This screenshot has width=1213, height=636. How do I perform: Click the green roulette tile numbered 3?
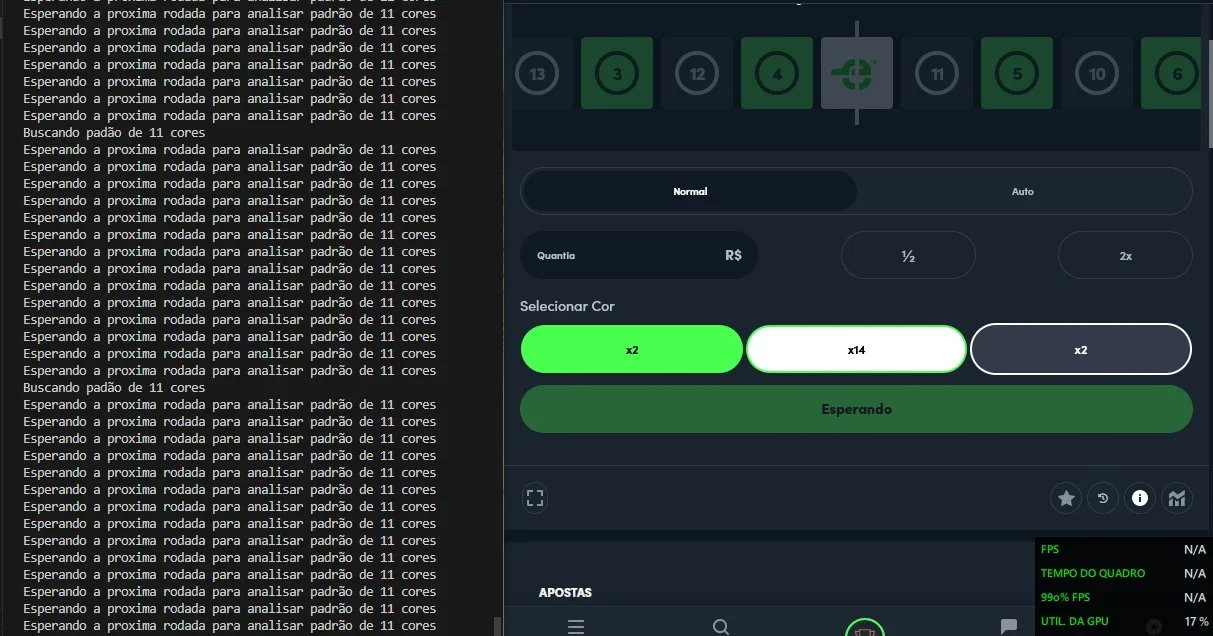tap(617, 74)
